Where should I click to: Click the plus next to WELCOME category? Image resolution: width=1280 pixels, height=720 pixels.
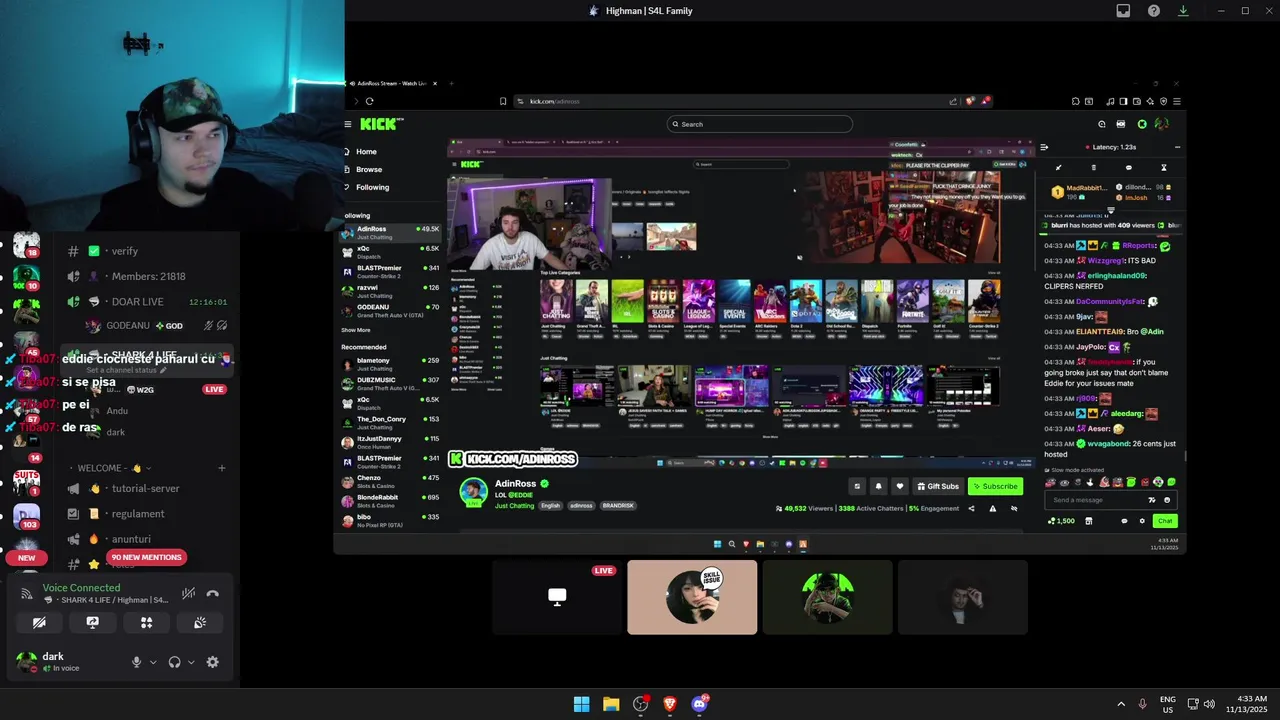tap(222, 468)
